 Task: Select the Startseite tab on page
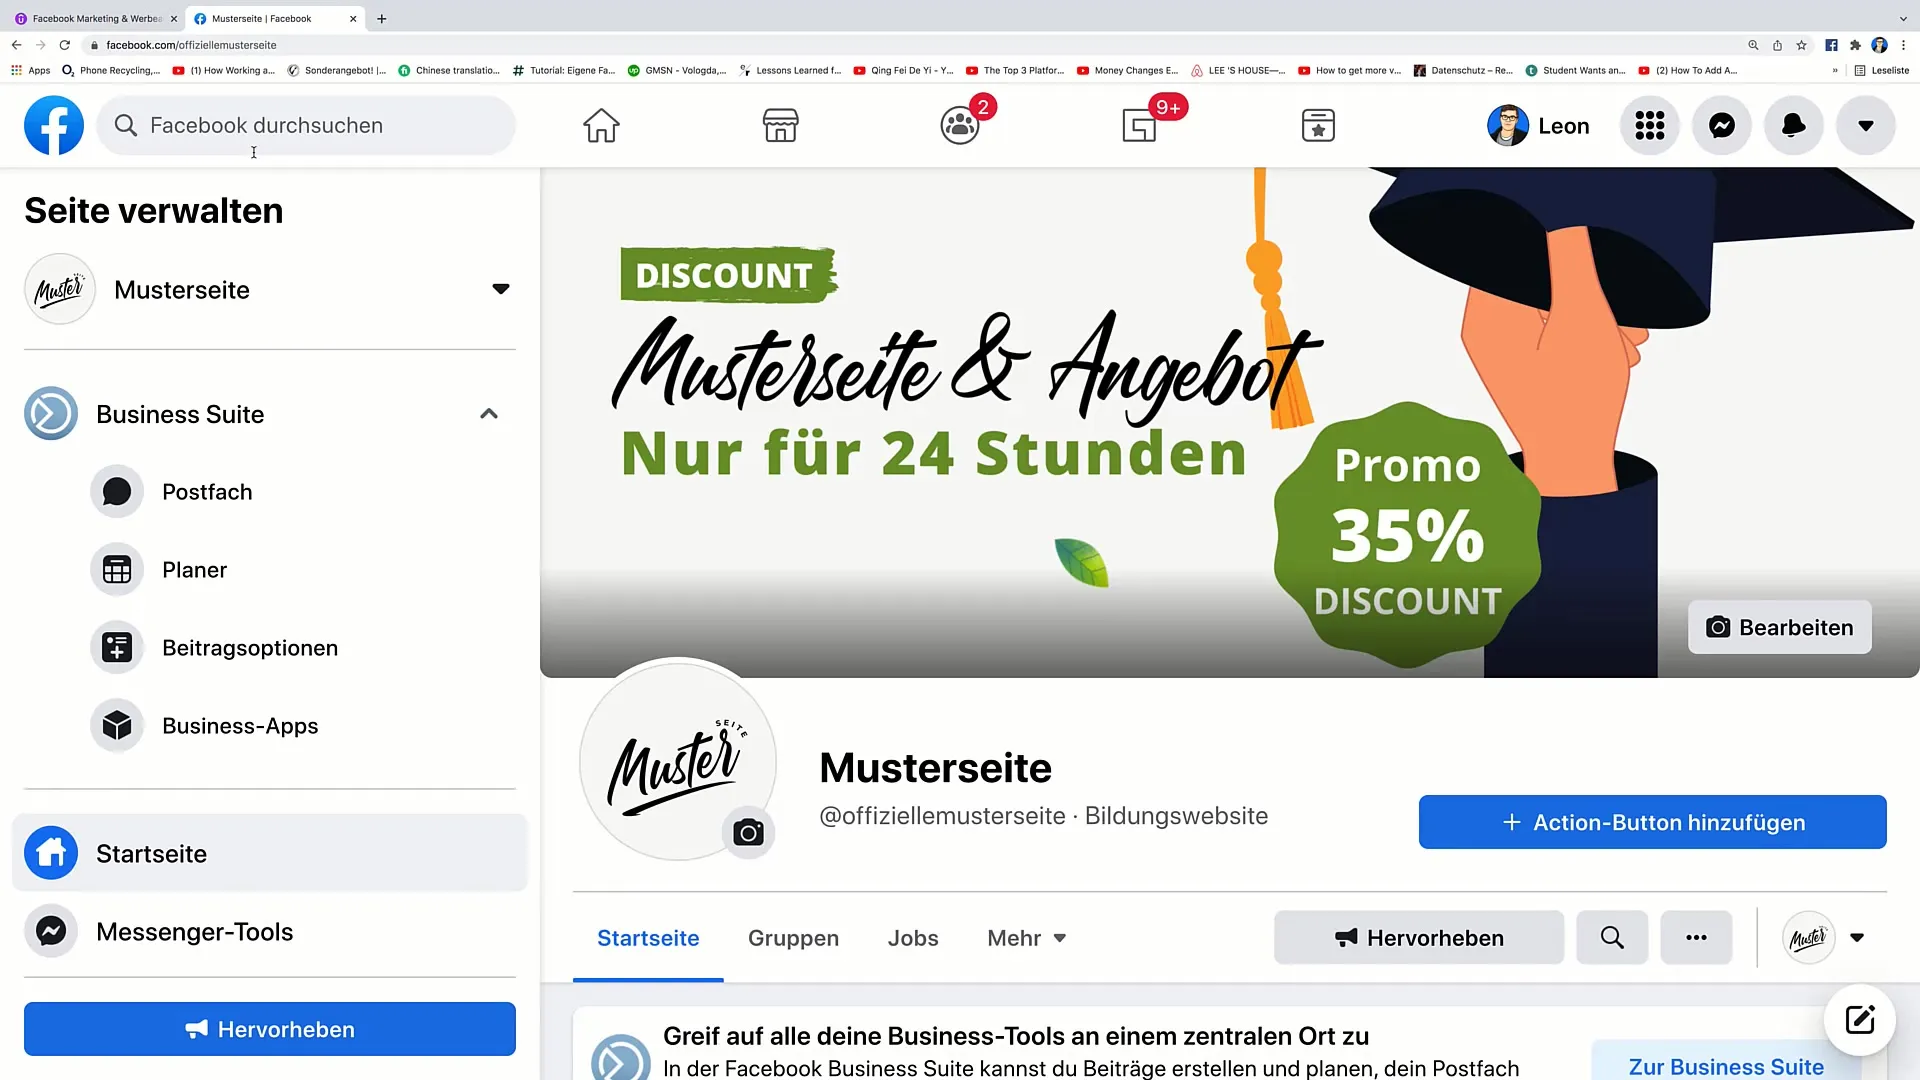647,938
